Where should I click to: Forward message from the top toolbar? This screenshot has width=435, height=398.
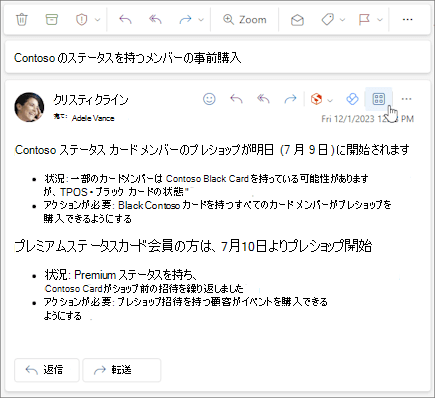coord(185,20)
